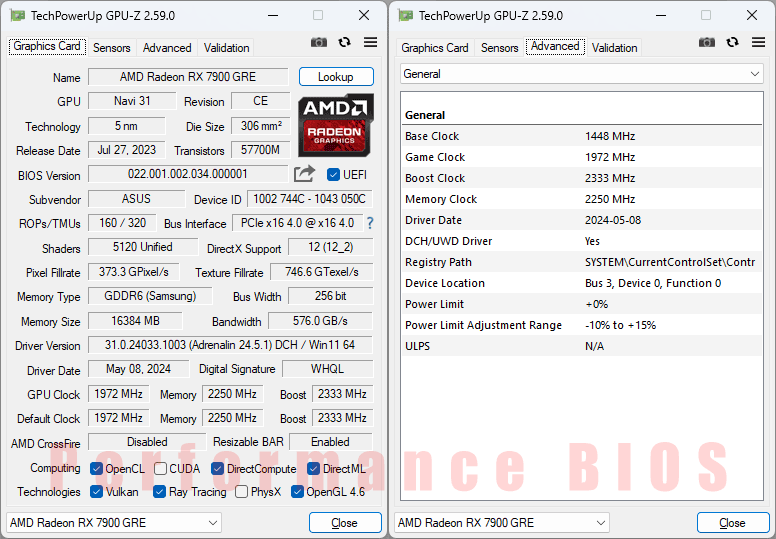This screenshot has height=539, width=776.
Task: Expand the General category dropdown
Action: click(x=582, y=74)
